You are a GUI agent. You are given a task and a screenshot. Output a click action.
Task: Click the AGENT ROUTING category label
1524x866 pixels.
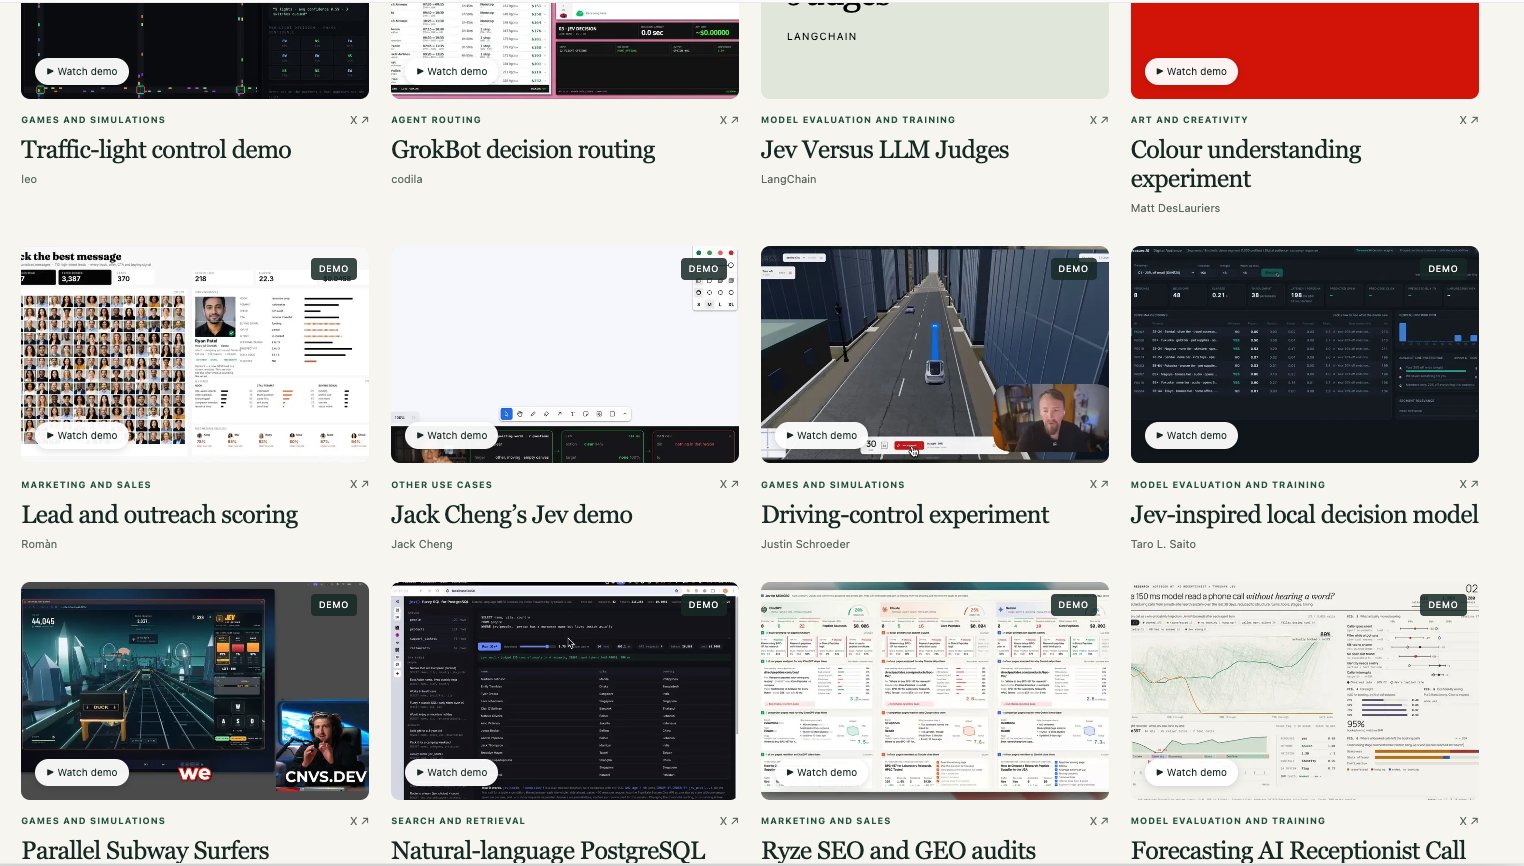tap(436, 120)
